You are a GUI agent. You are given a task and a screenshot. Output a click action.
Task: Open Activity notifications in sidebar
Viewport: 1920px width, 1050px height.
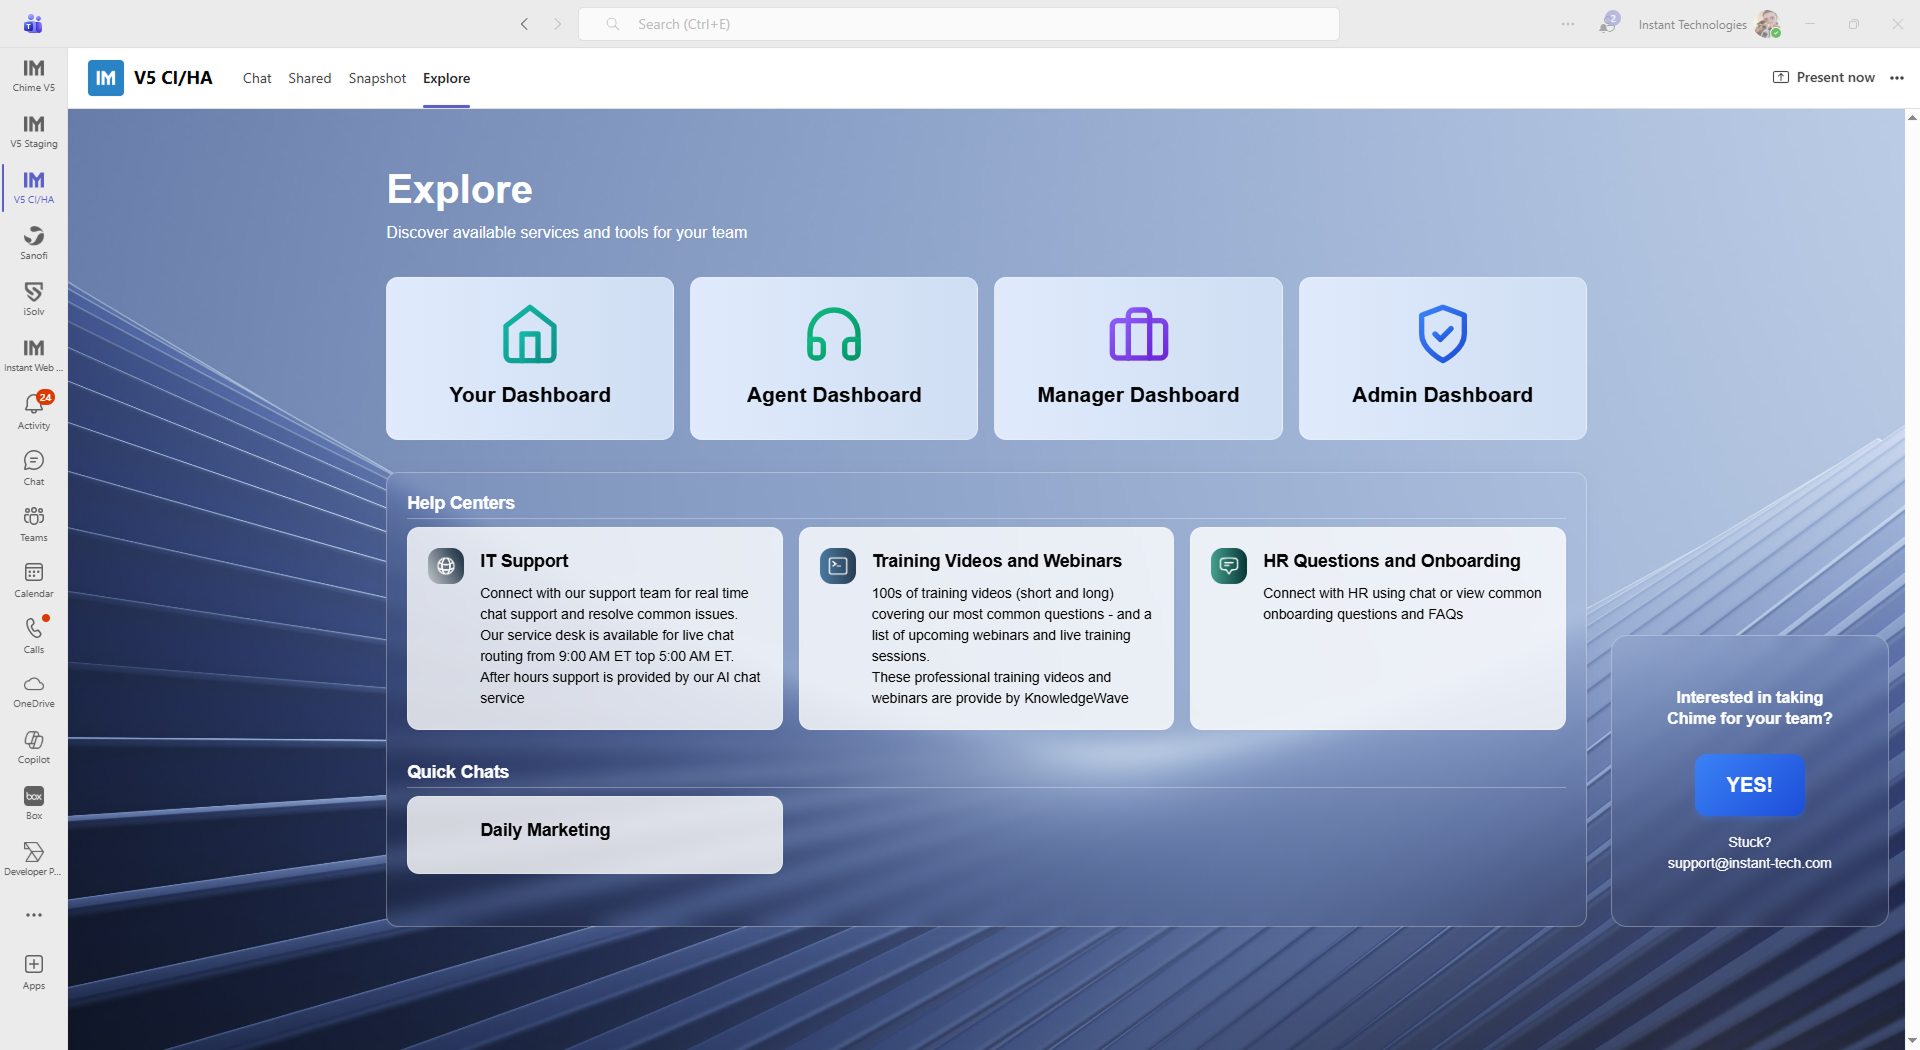(x=34, y=411)
